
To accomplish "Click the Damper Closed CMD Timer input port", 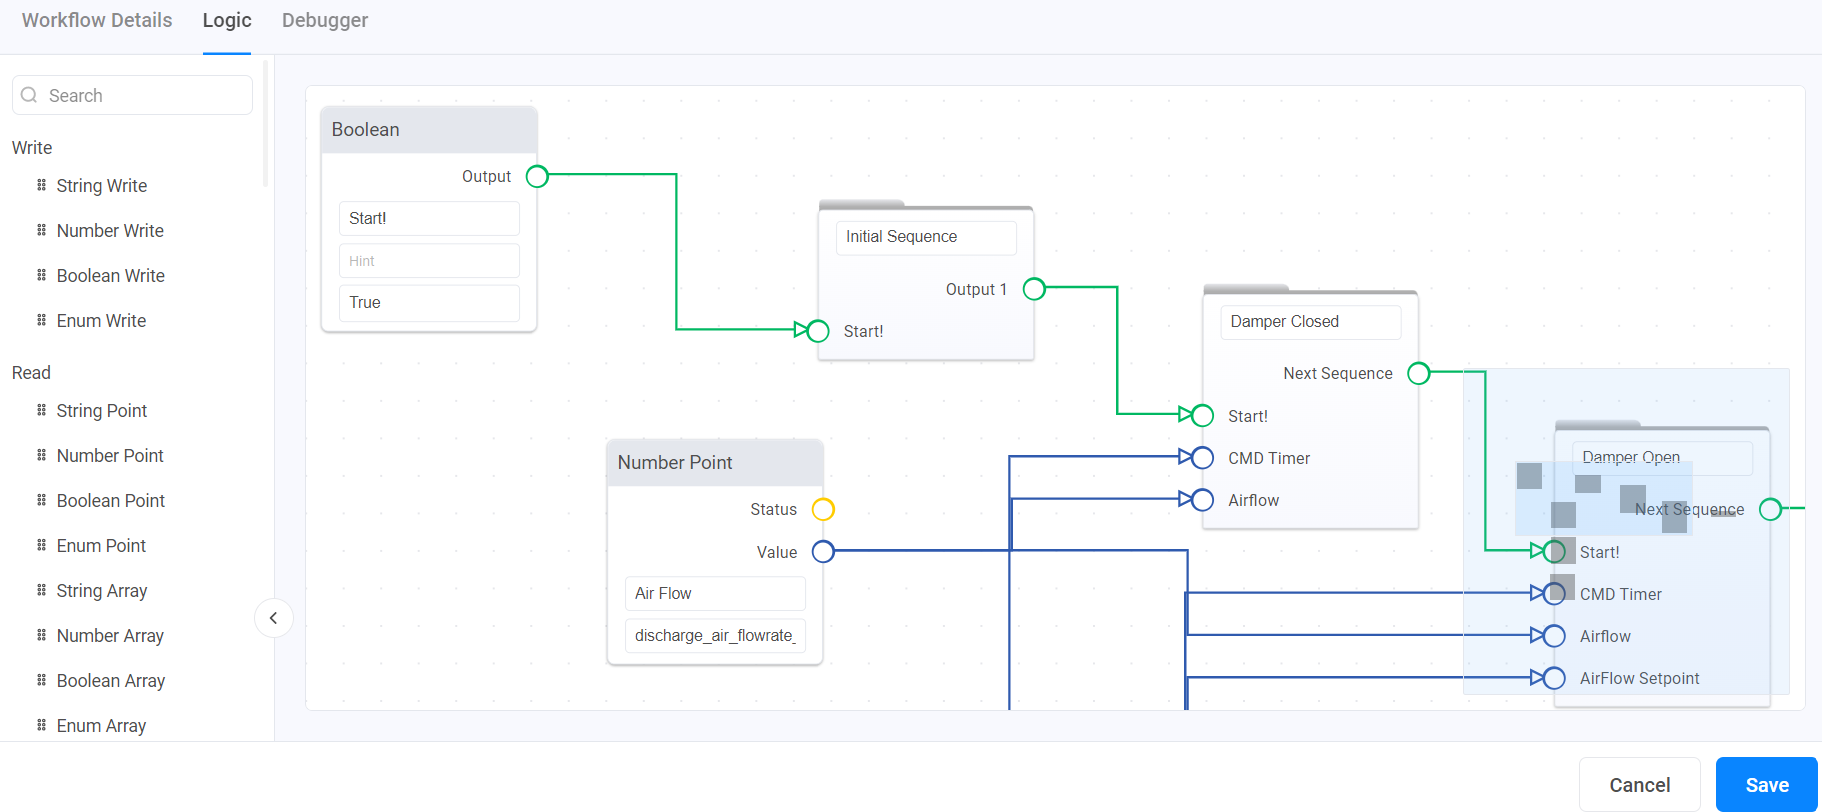I will [x=1202, y=458].
